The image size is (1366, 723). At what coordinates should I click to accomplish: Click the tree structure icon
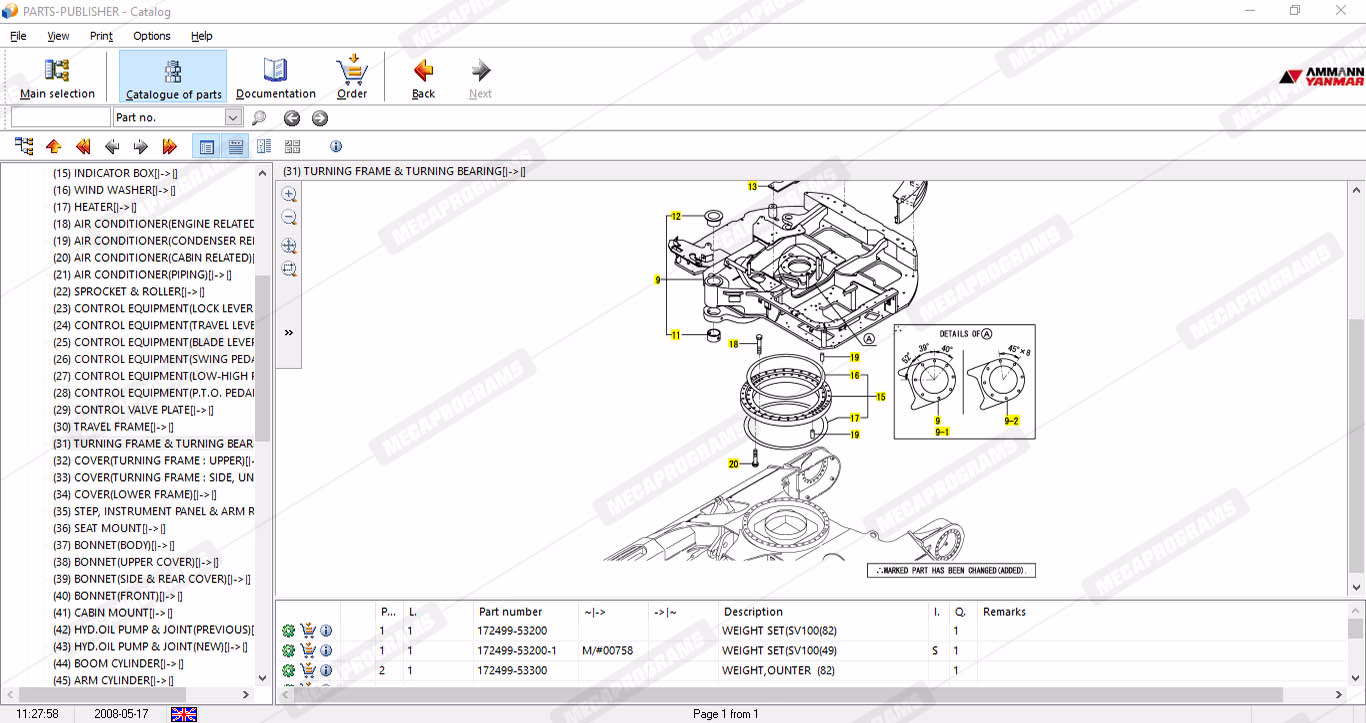(x=24, y=147)
